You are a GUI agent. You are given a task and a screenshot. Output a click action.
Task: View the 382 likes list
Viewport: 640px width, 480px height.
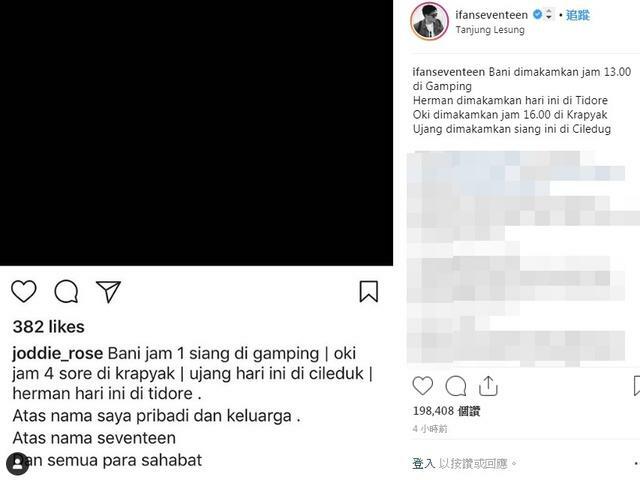click(x=48, y=327)
